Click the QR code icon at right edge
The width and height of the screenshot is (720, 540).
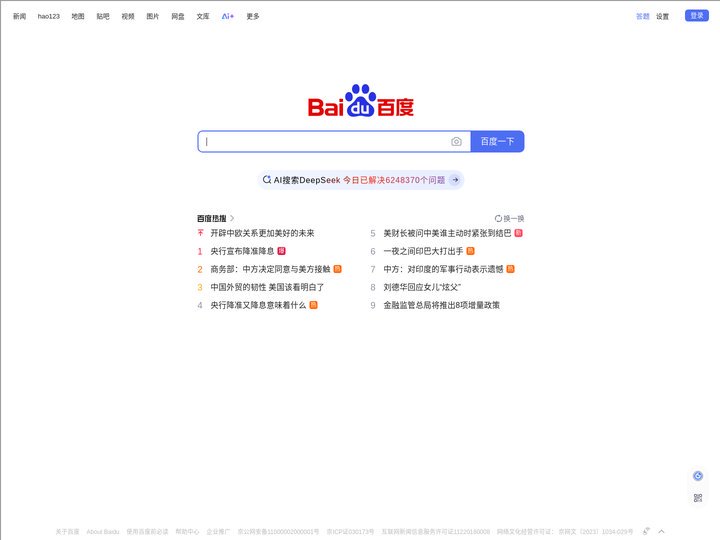(698, 498)
